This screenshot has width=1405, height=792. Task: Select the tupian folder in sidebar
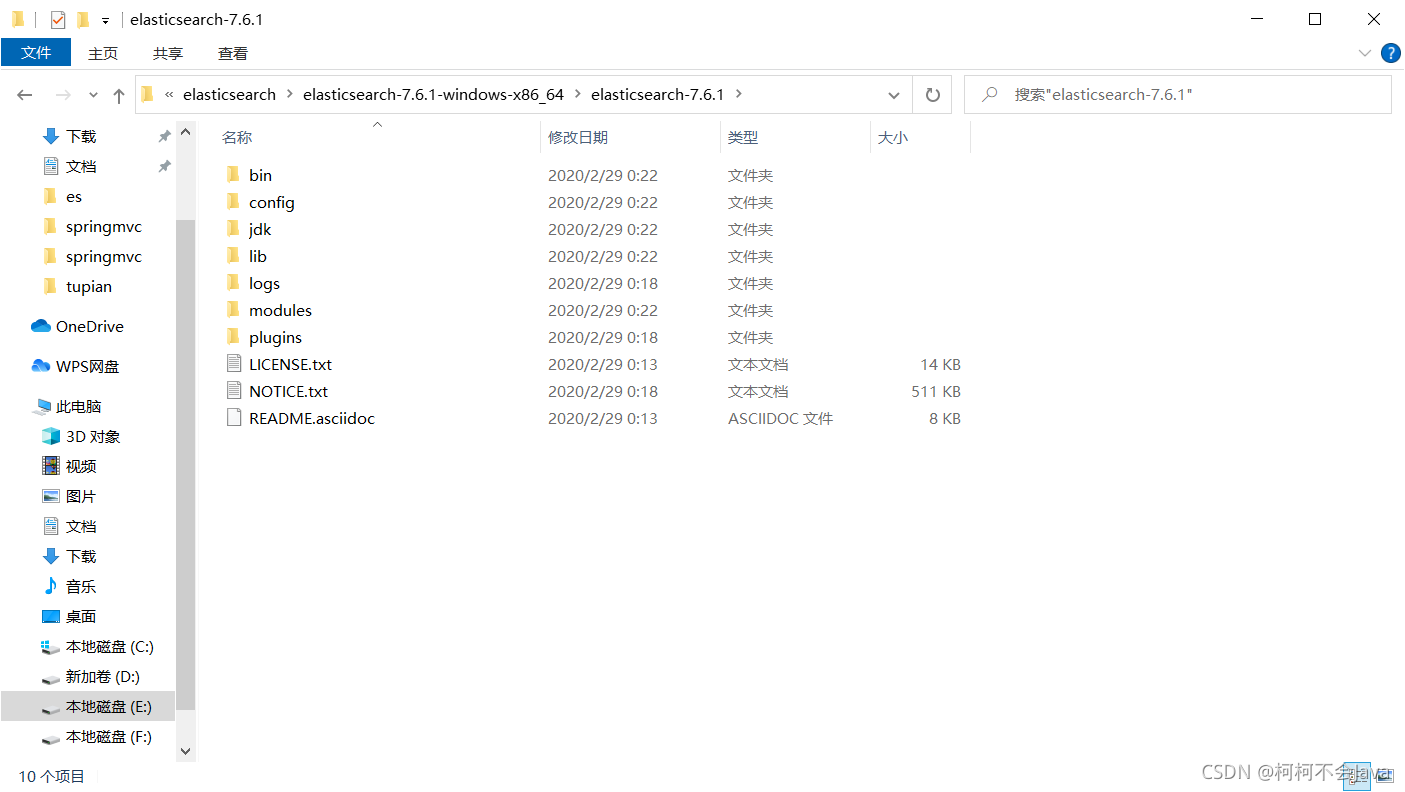pos(88,286)
